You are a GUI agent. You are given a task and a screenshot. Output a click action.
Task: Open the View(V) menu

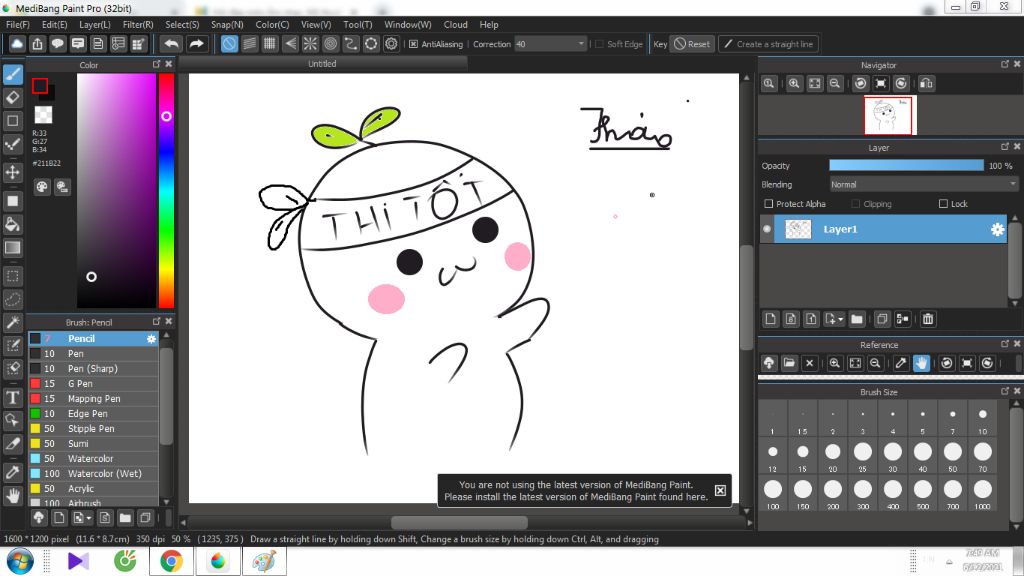pos(316,25)
